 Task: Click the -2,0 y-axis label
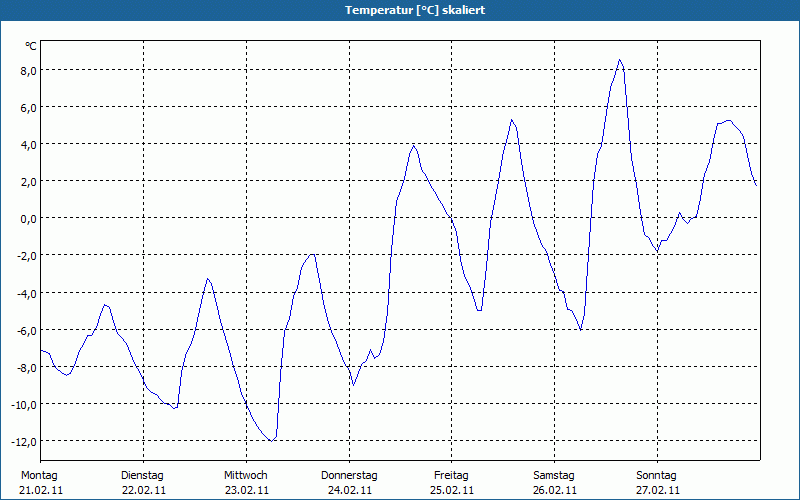pyautogui.click(x=27, y=256)
